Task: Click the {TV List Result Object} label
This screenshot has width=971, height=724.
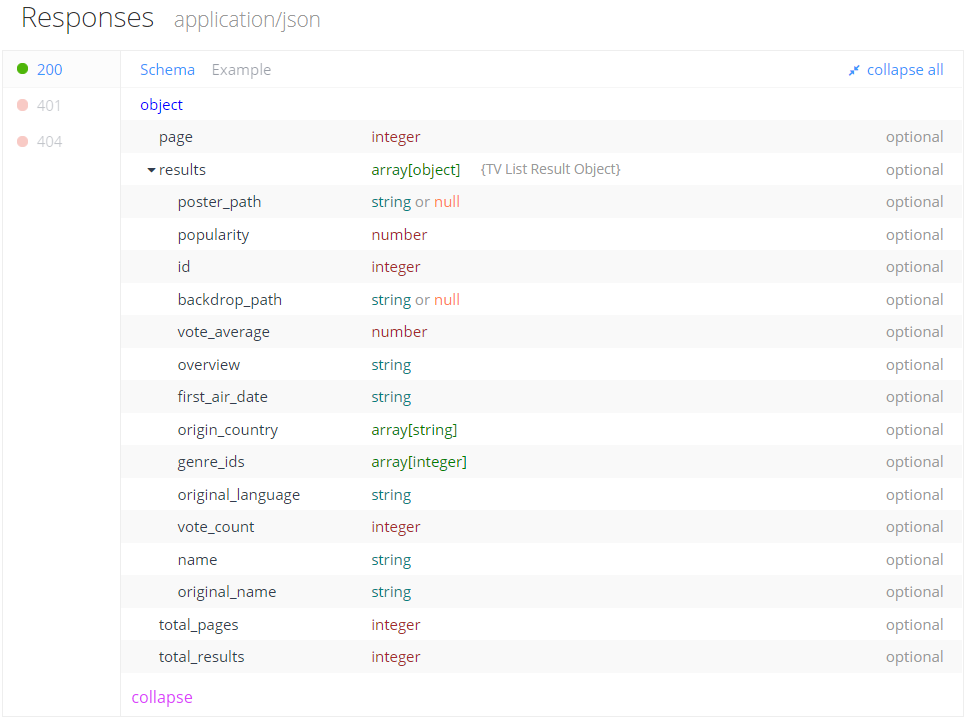Action: tap(551, 169)
